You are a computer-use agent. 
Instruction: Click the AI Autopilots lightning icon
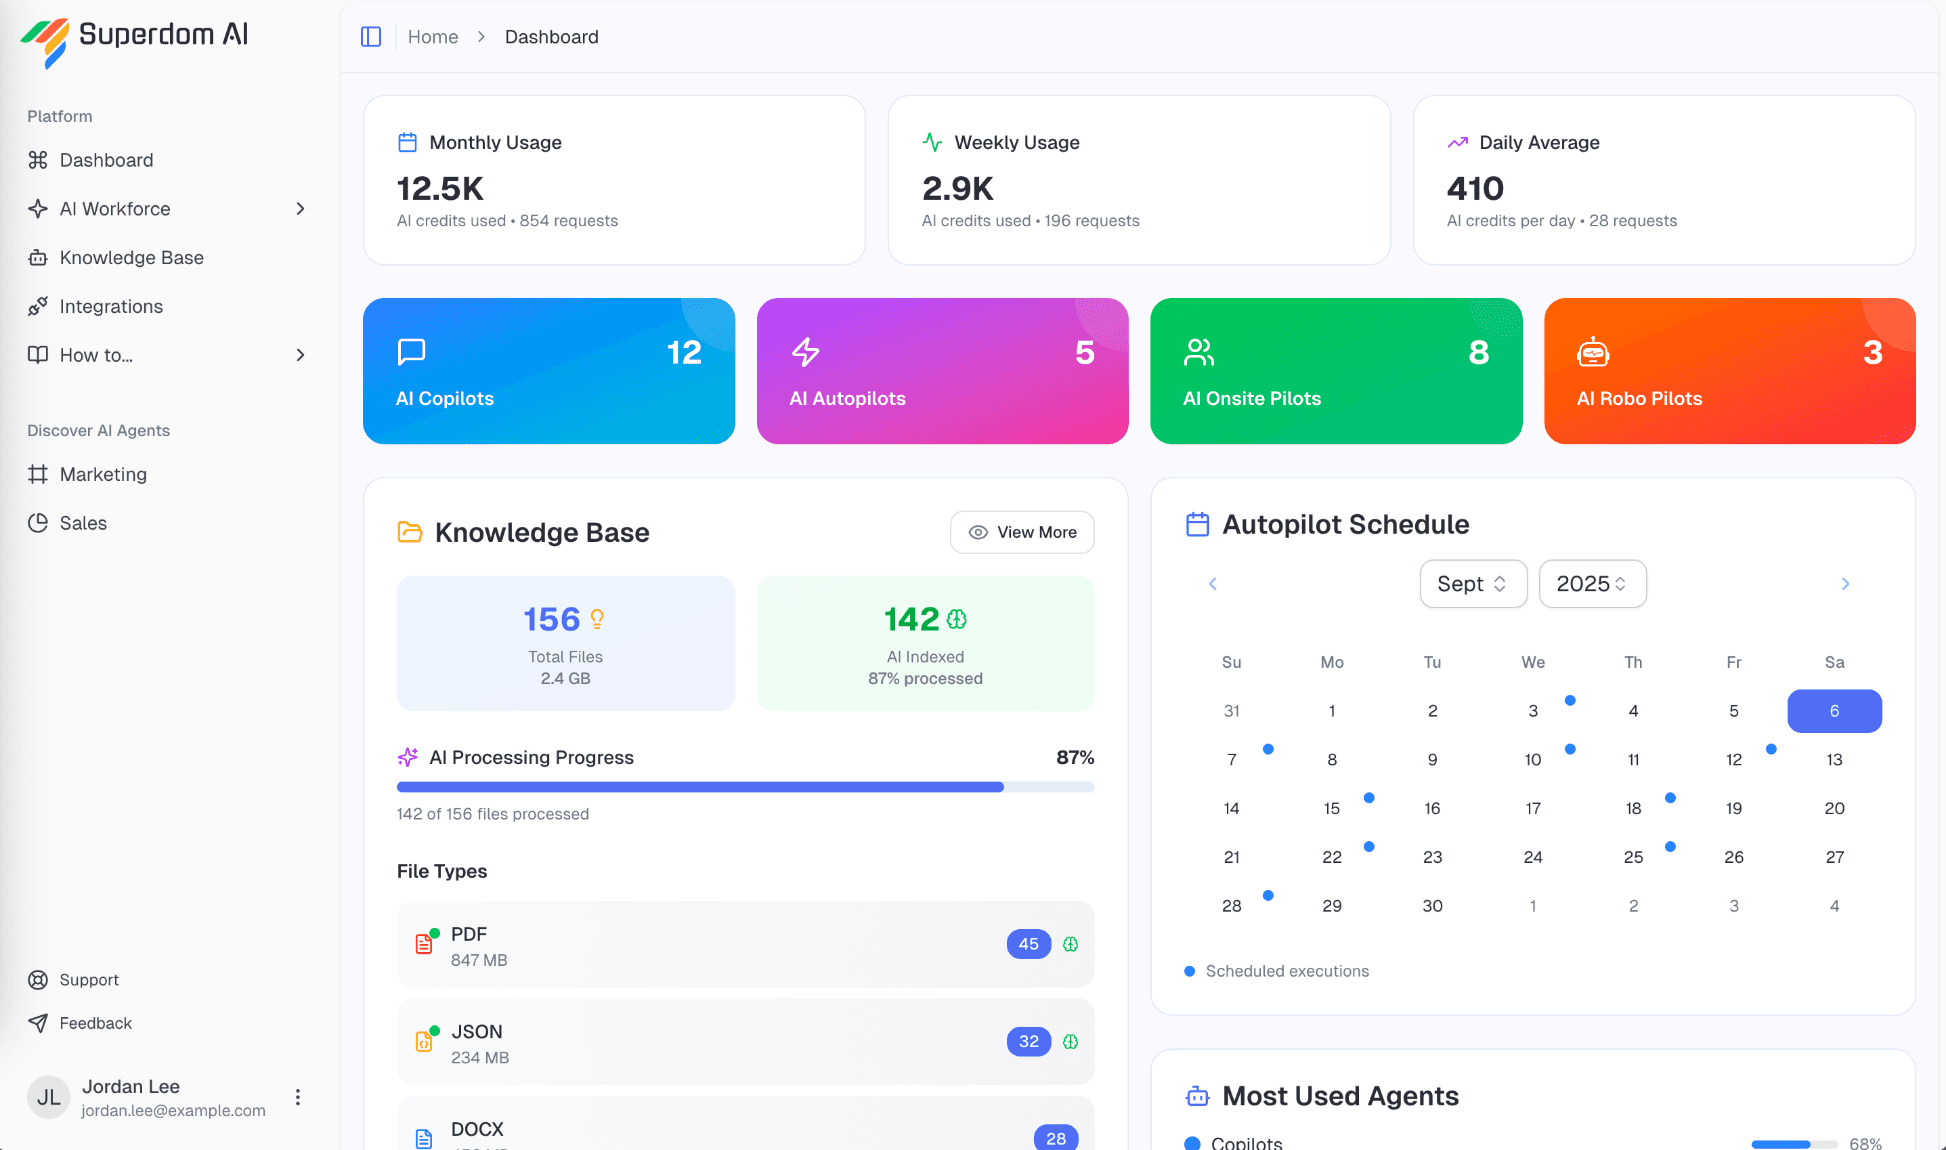tap(805, 353)
